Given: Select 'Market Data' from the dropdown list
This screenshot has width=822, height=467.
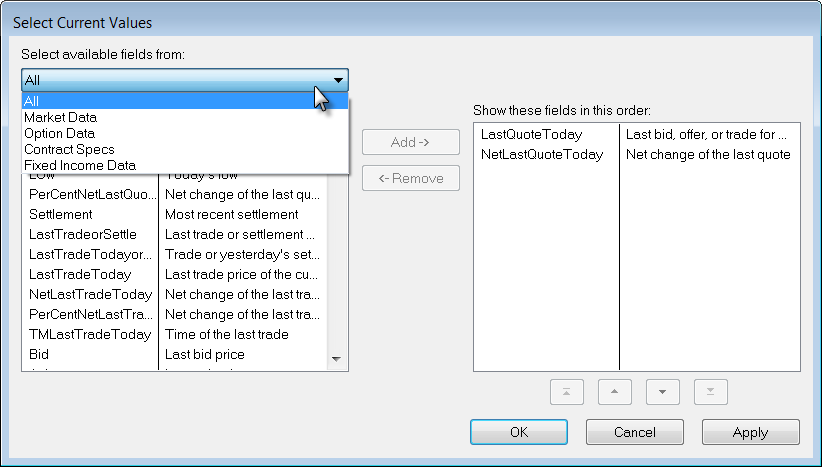Looking at the screenshot, I should (x=60, y=117).
